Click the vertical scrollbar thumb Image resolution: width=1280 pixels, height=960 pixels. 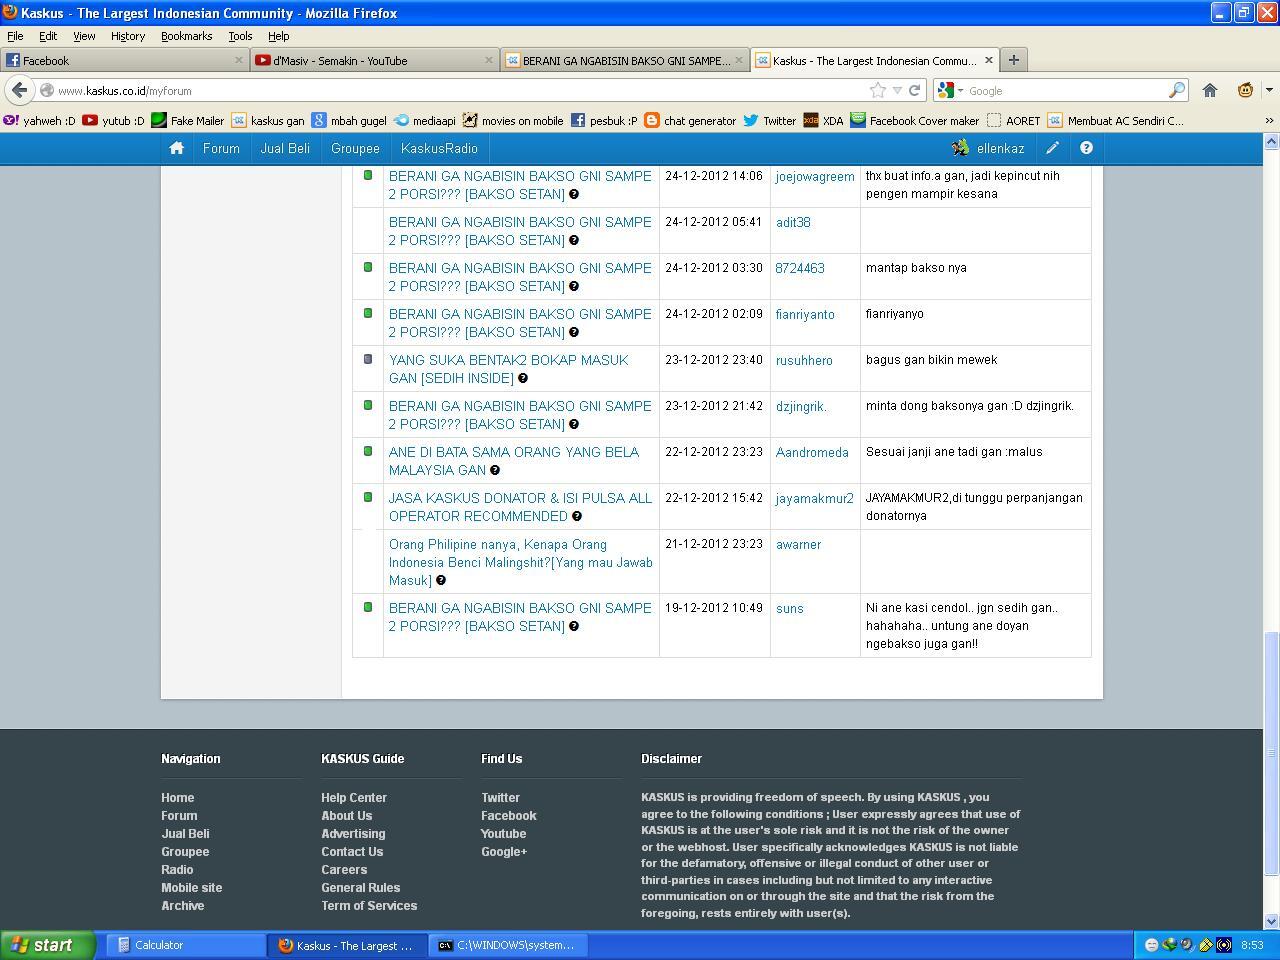pos(1272,753)
